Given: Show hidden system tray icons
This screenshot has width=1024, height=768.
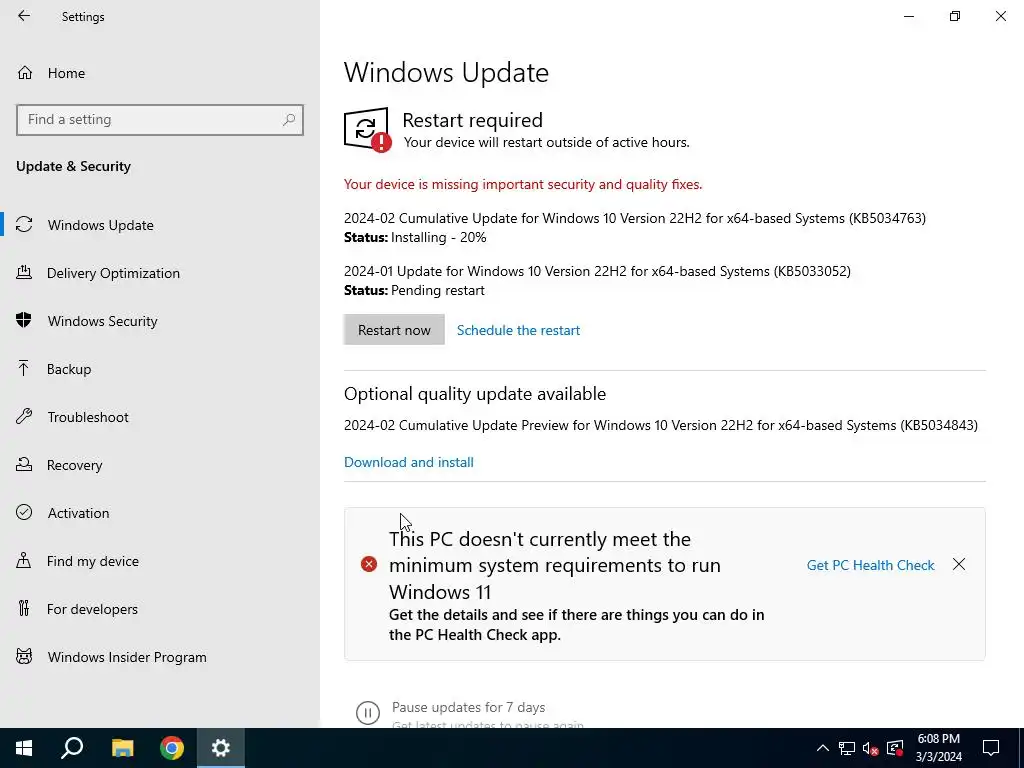Looking at the screenshot, I should 823,748.
